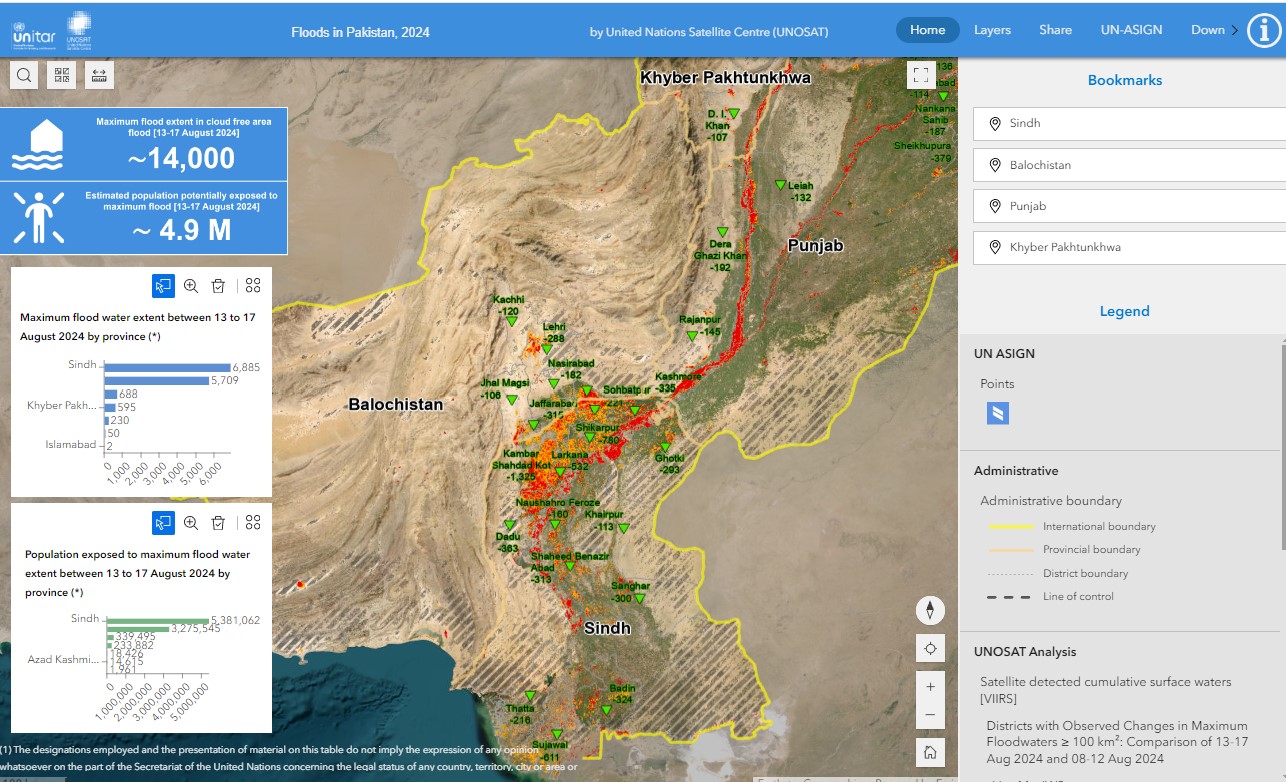Open the map search tool

tap(23, 74)
